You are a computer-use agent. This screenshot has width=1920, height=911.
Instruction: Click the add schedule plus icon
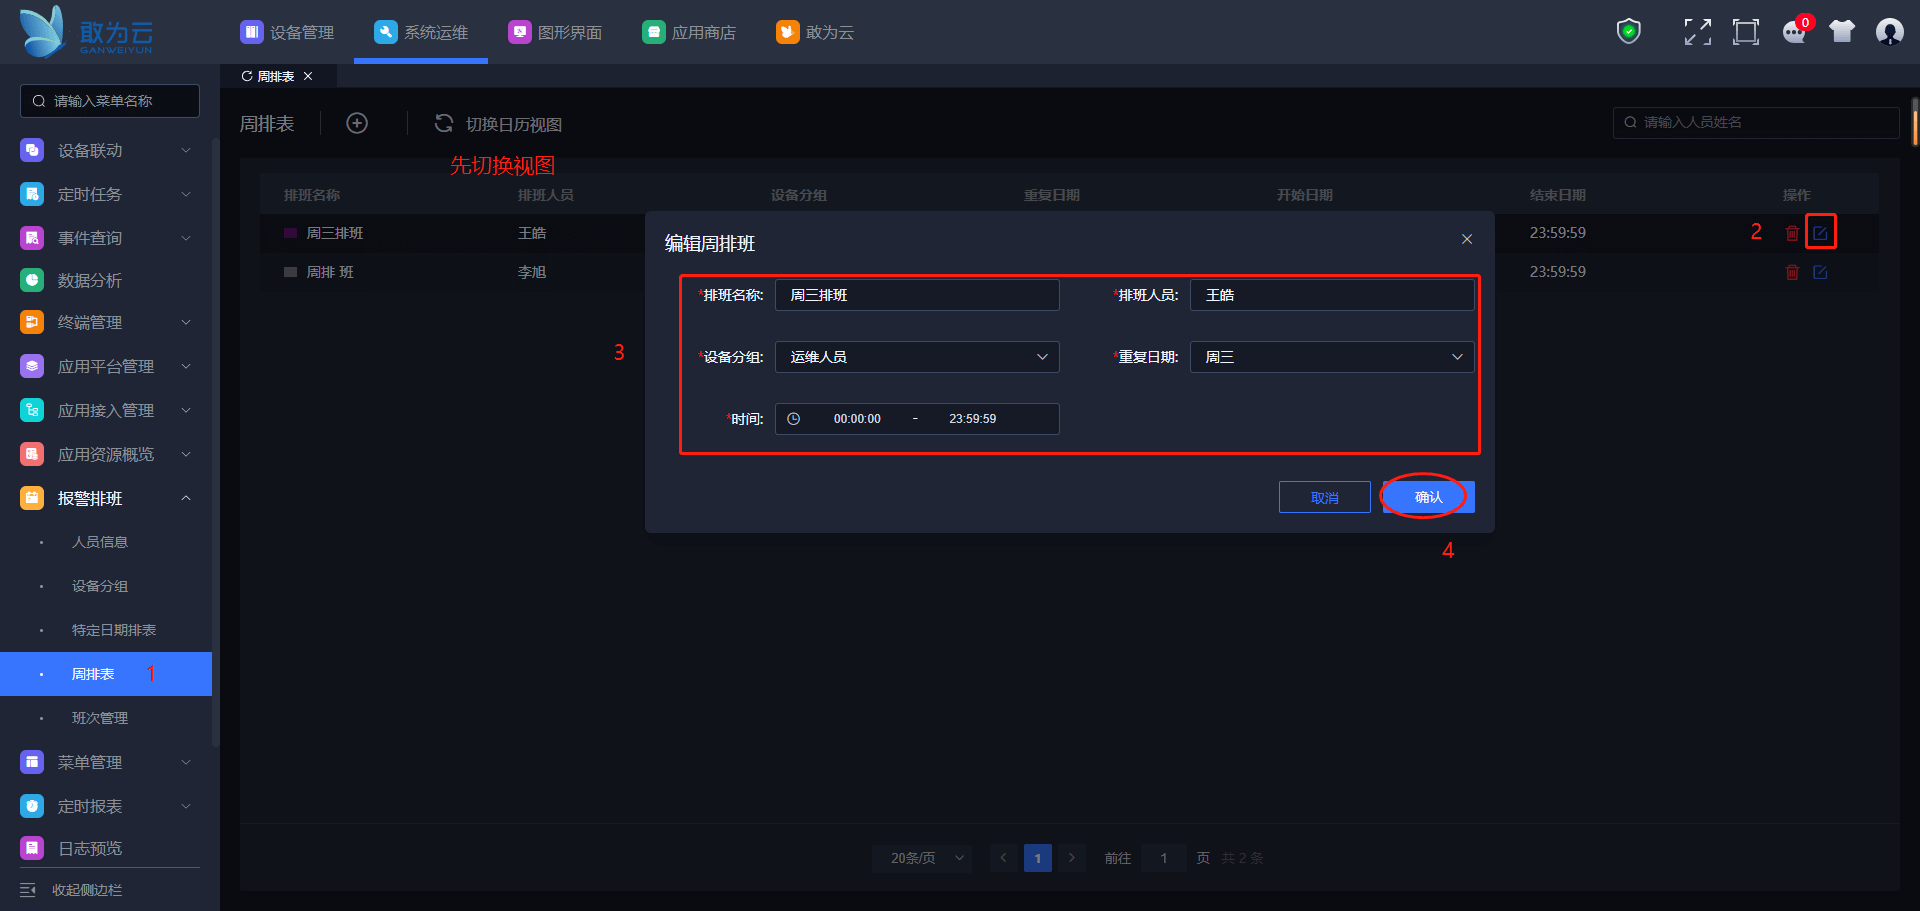click(357, 123)
